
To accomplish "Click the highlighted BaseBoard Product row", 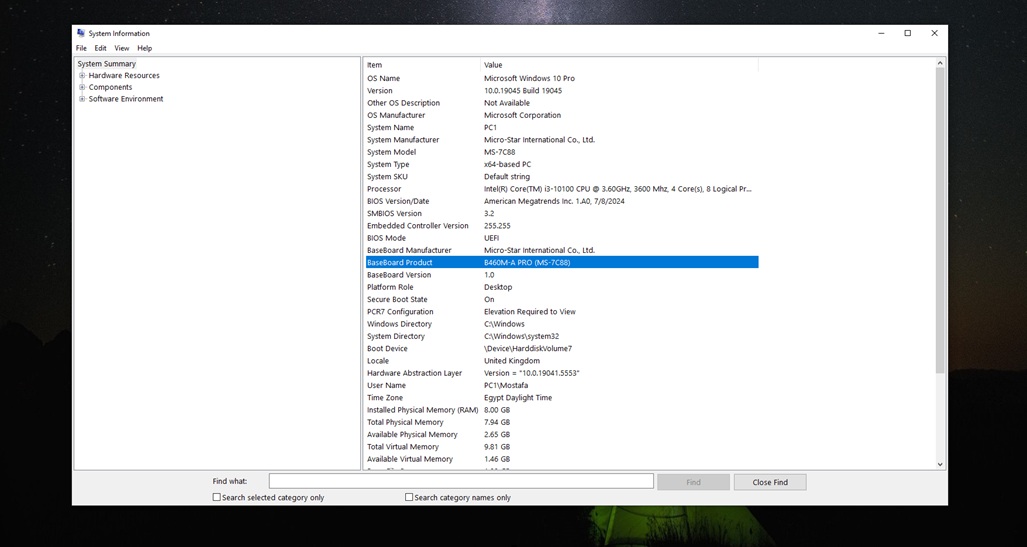I will tap(562, 263).
